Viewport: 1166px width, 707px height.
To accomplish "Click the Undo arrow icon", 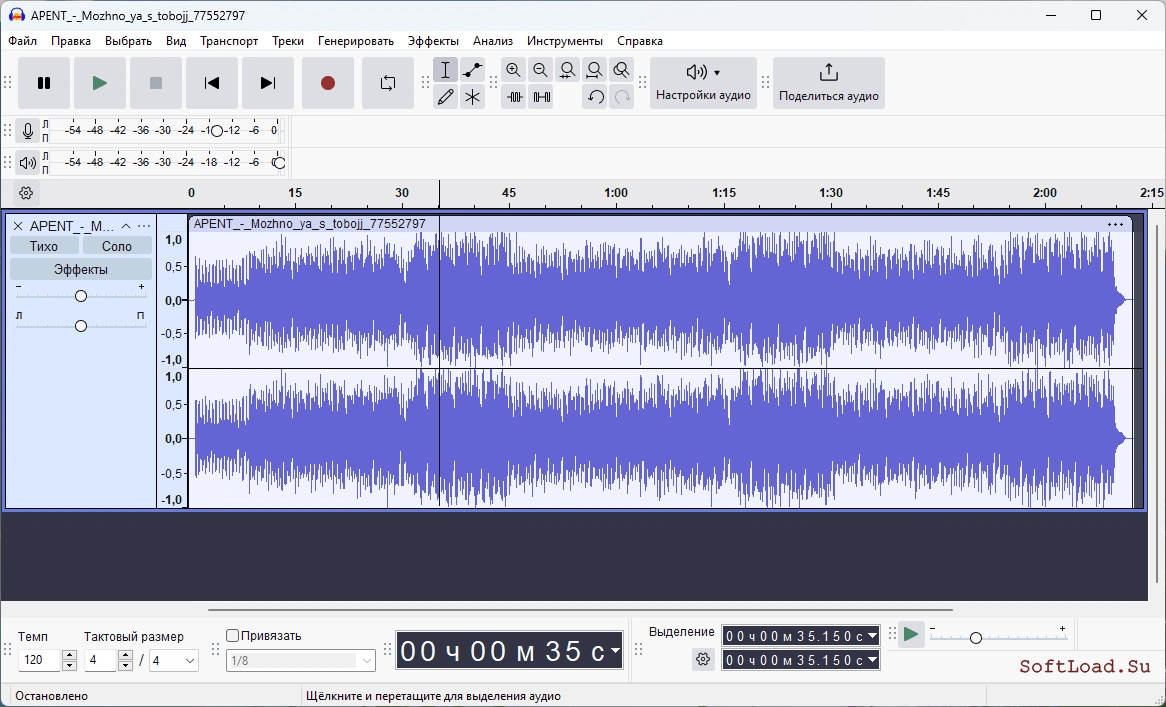I will pos(595,97).
